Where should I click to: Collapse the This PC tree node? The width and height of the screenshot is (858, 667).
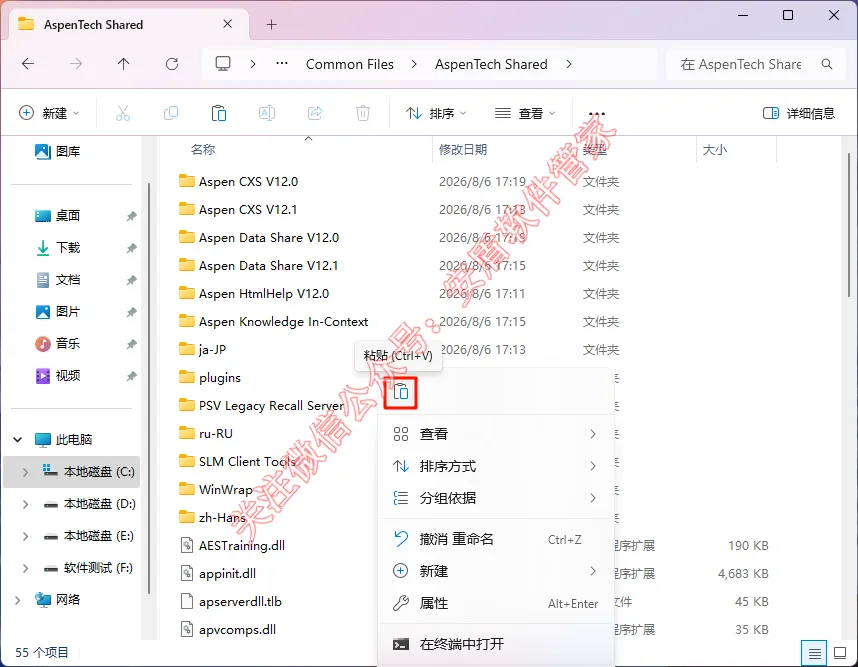tap(18, 439)
